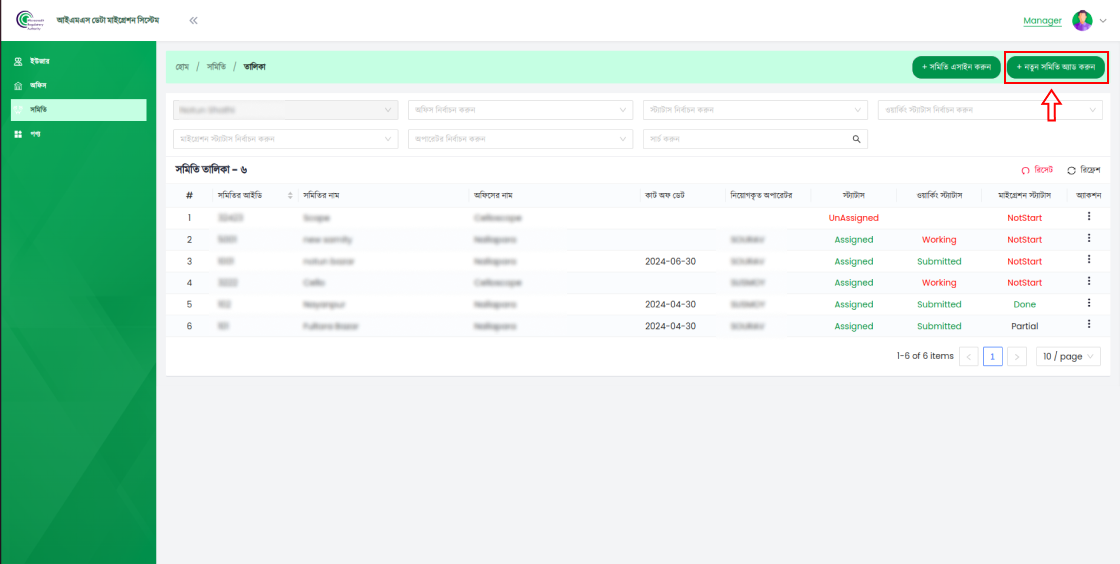Sort by সমিতির আইডি column arrows
This screenshot has height=564, width=1120.
(x=290, y=195)
